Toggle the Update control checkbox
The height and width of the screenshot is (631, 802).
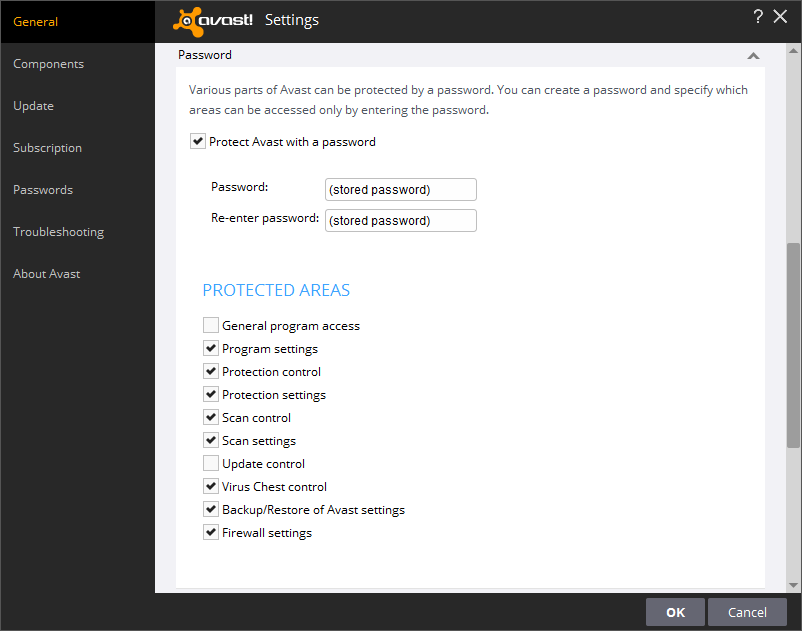coord(211,463)
